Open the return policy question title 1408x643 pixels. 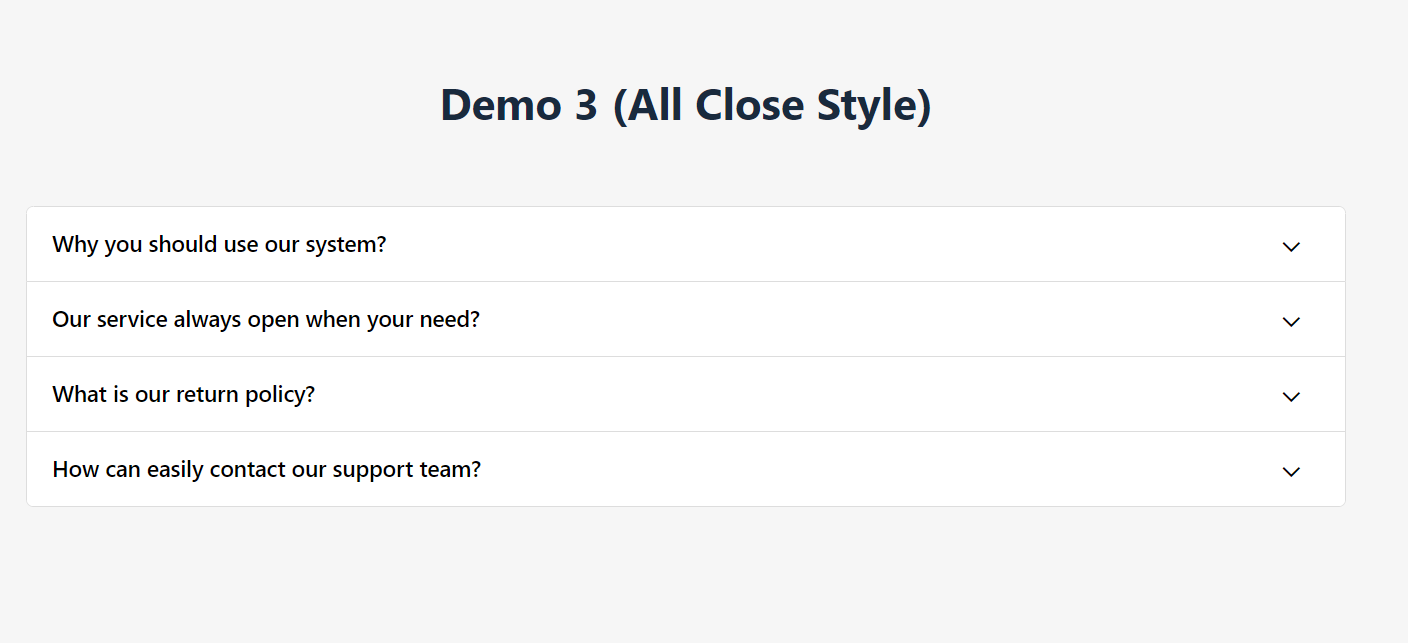pos(184,394)
